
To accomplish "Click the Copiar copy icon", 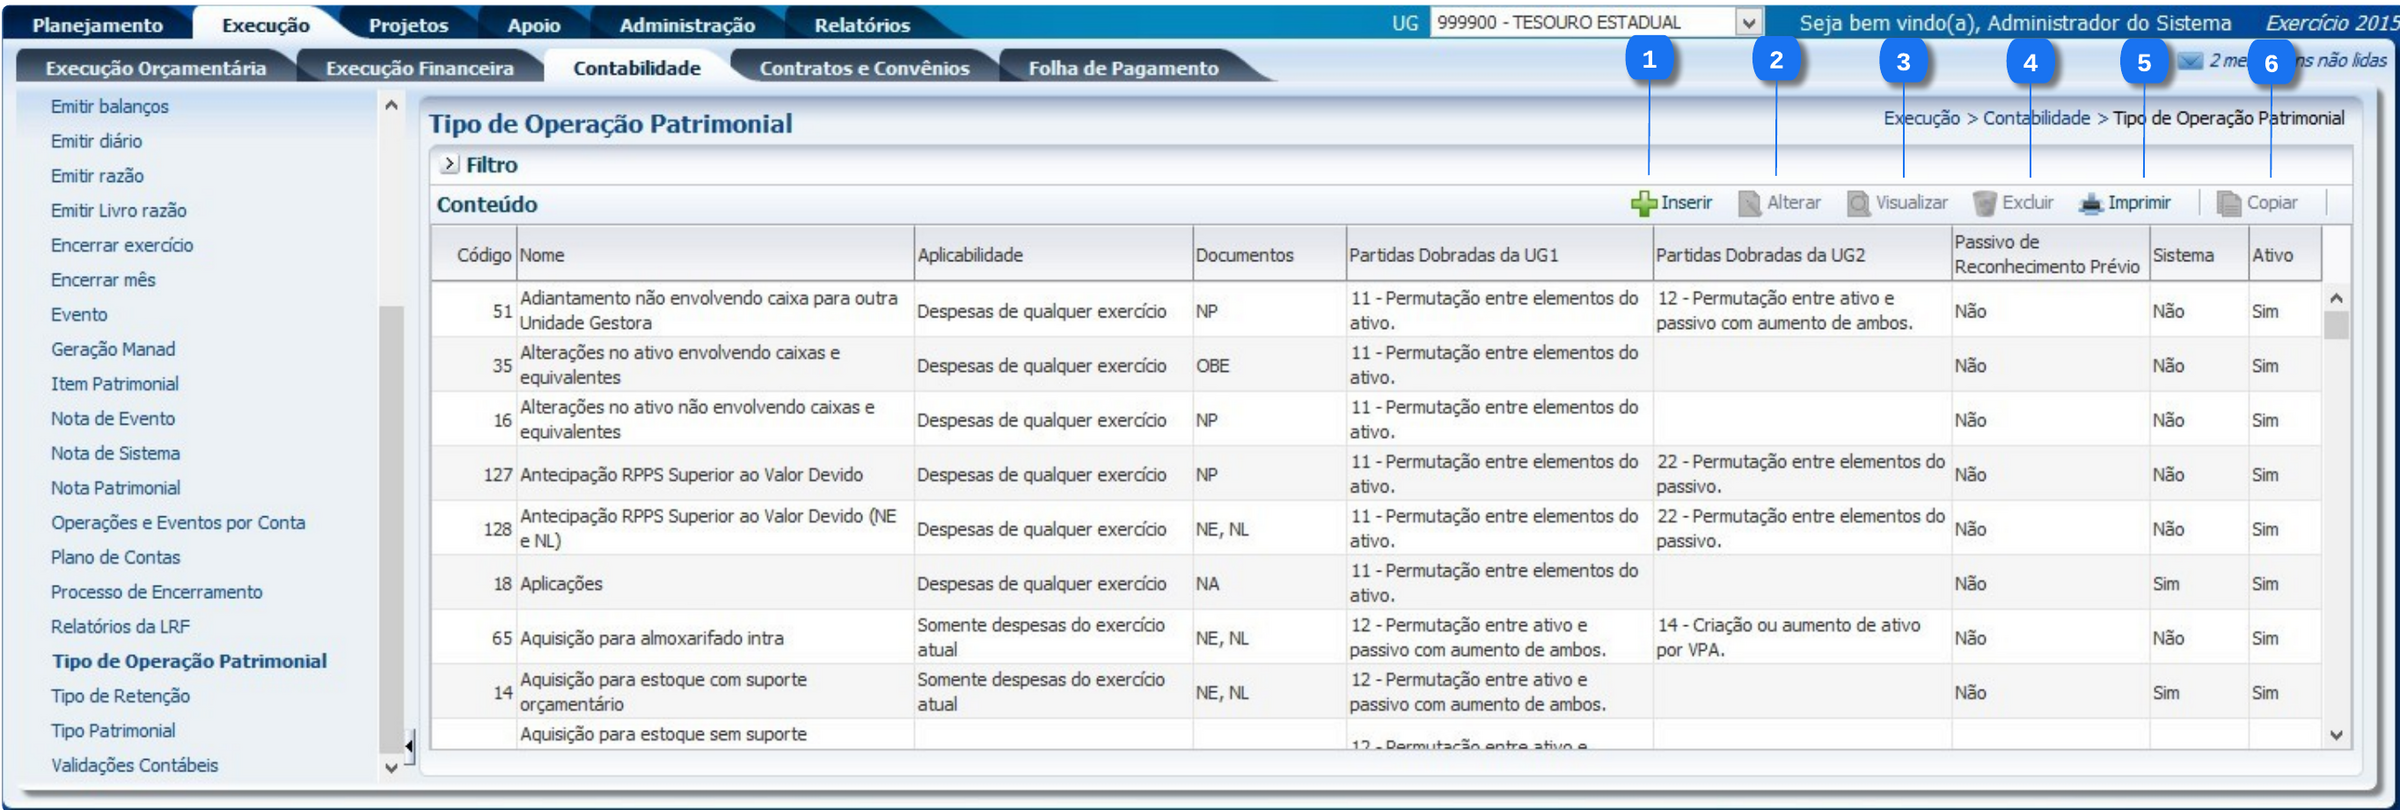I will (2229, 204).
